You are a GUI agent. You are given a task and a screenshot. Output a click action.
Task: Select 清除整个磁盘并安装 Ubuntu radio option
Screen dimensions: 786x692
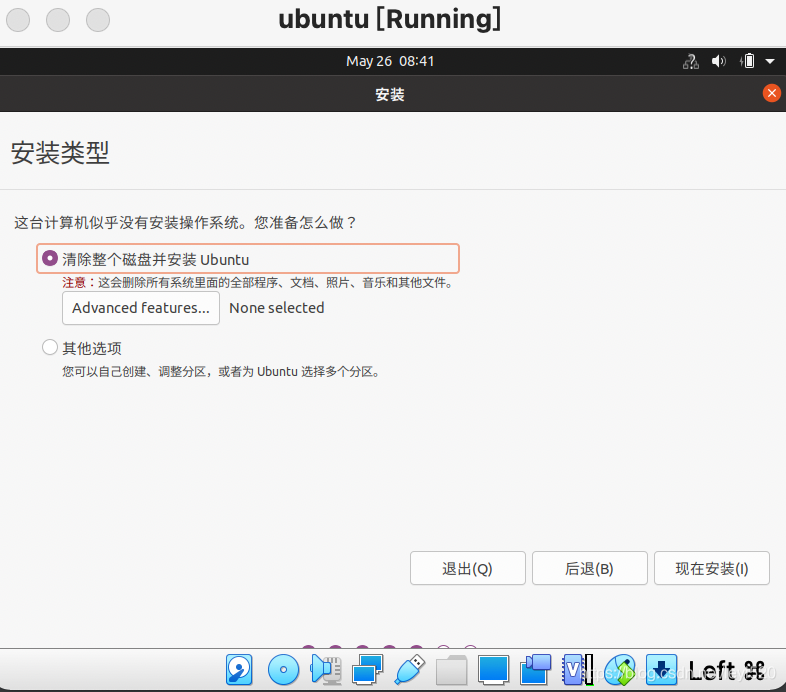(x=248, y=259)
